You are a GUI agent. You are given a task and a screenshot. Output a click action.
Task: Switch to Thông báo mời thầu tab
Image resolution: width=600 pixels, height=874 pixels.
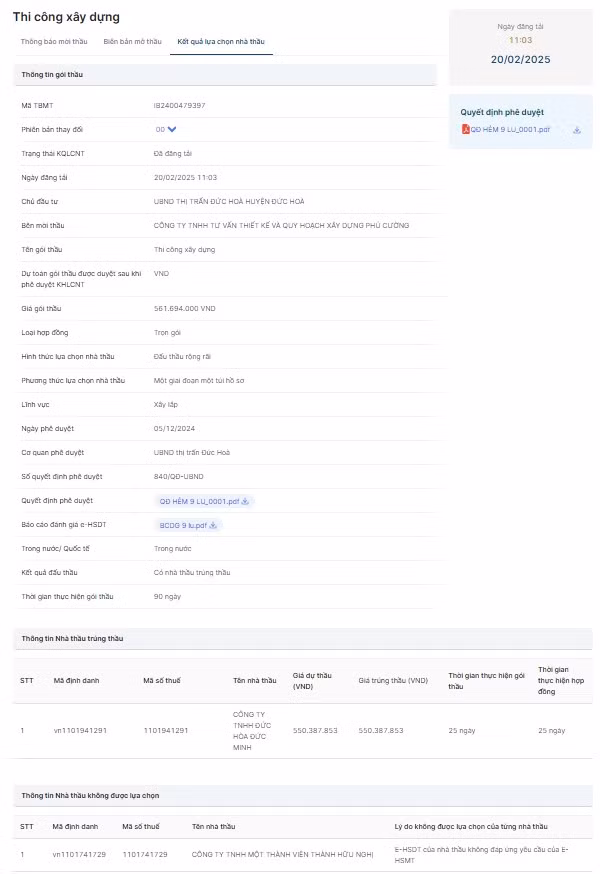coord(54,42)
